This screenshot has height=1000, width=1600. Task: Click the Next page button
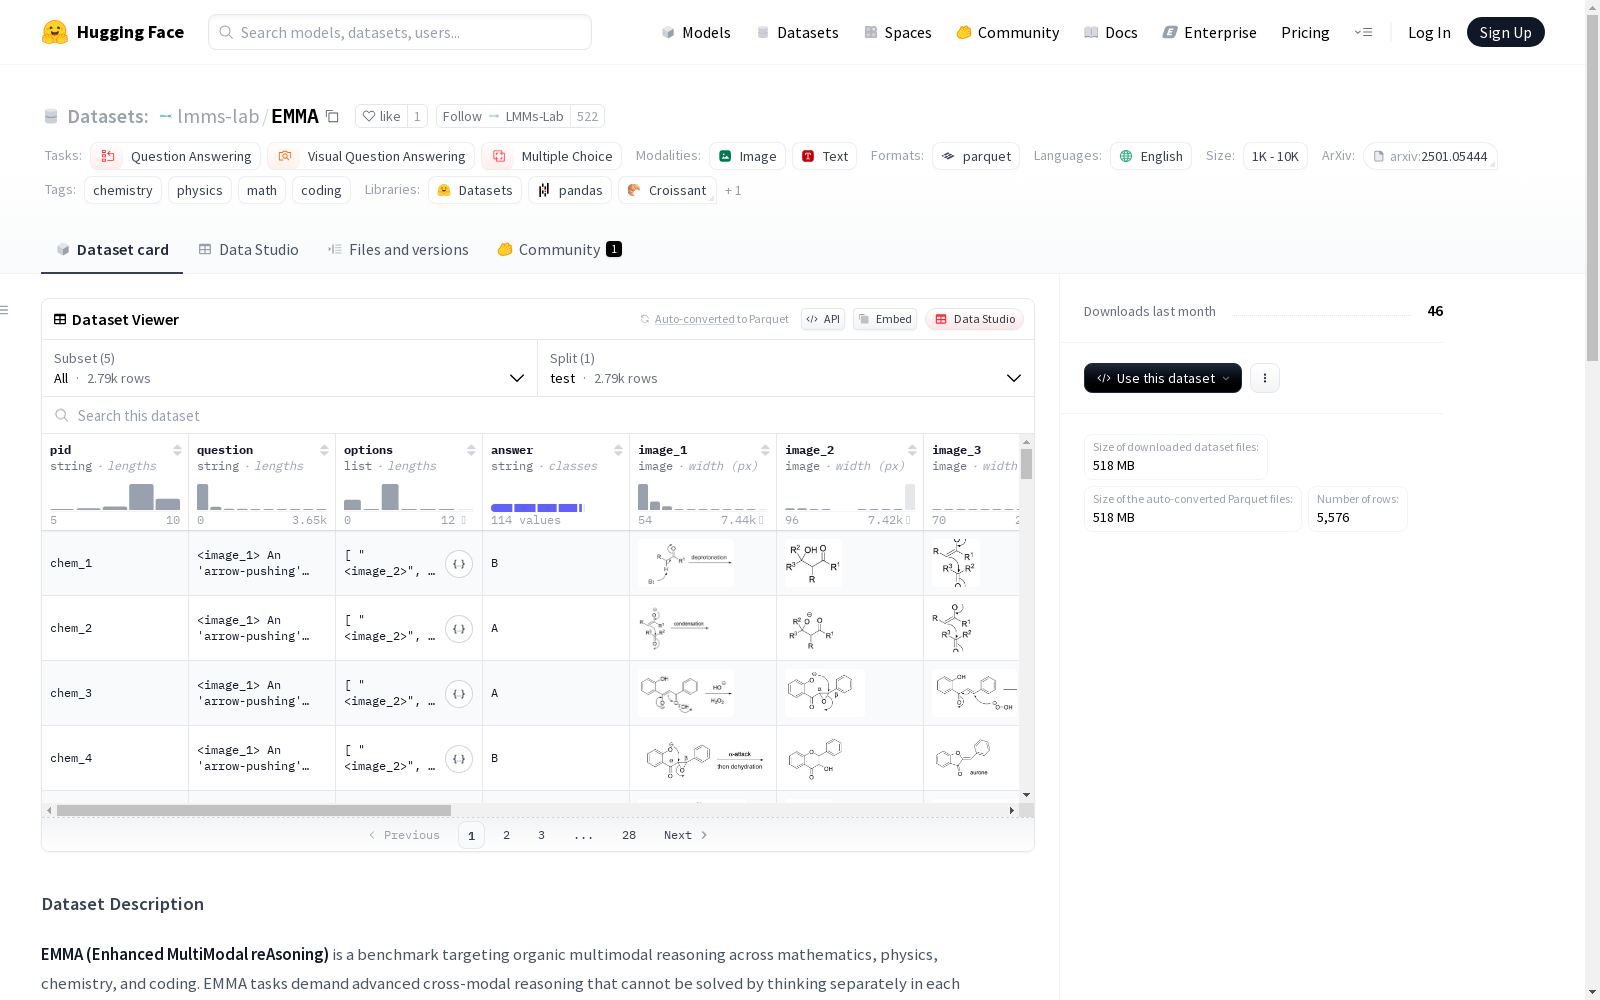tap(686, 835)
